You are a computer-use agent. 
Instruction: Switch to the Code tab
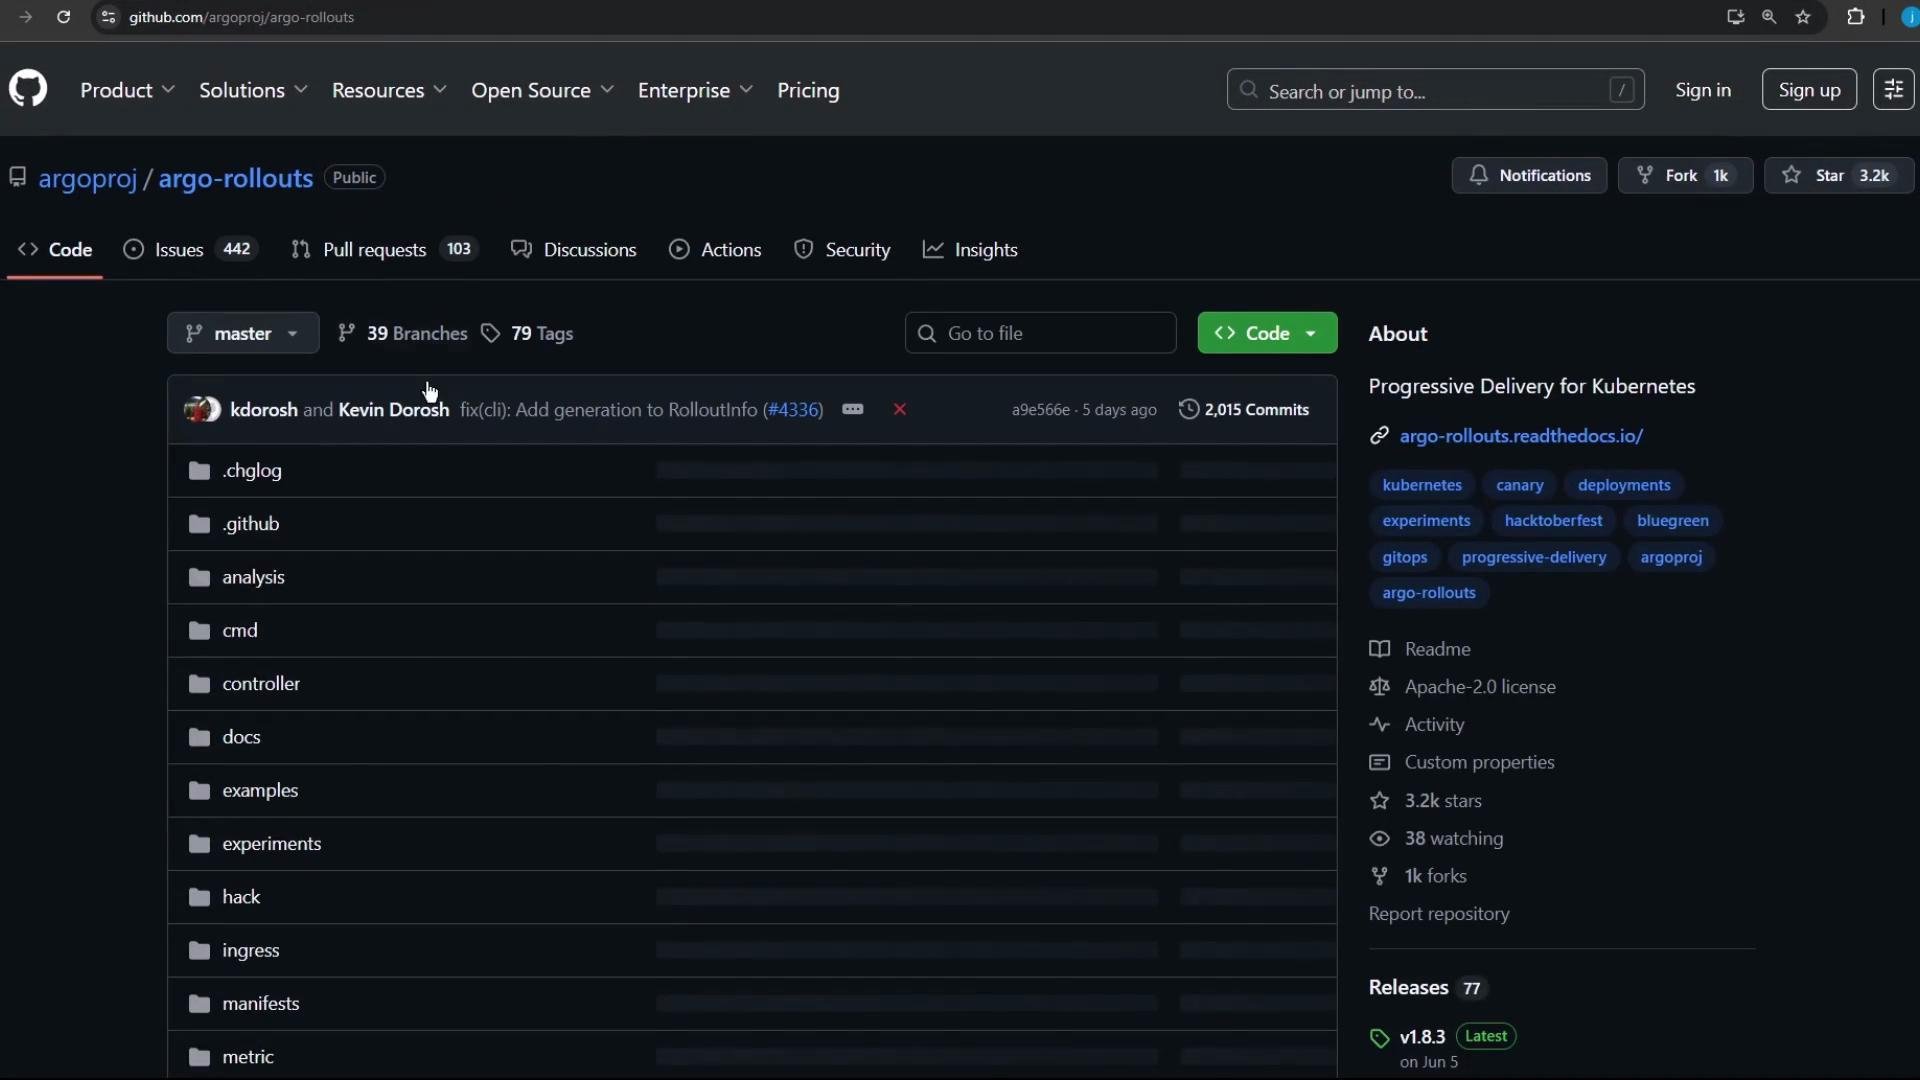[x=55, y=250]
